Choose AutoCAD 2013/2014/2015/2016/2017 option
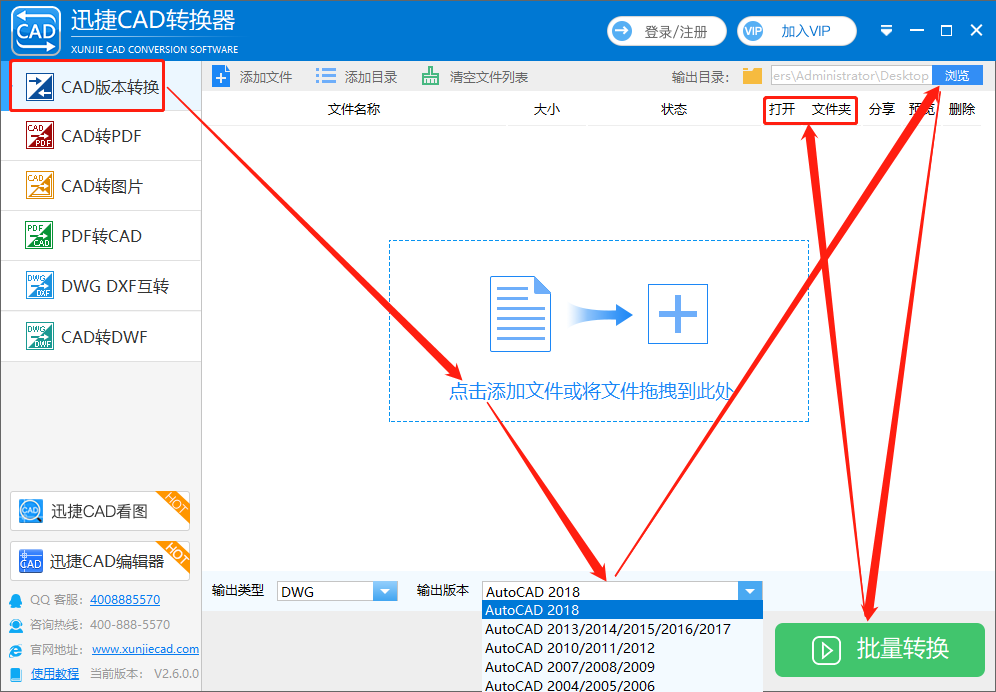This screenshot has width=996, height=692. [622, 629]
